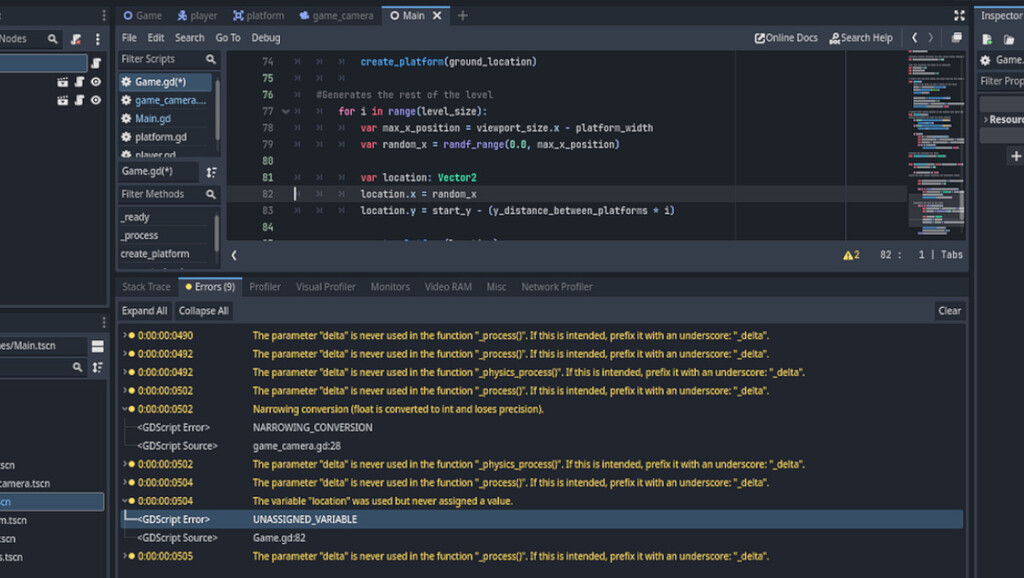Expand the first delta parameter error entry
This screenshot has height=578, width=1024.
point(125,335)
